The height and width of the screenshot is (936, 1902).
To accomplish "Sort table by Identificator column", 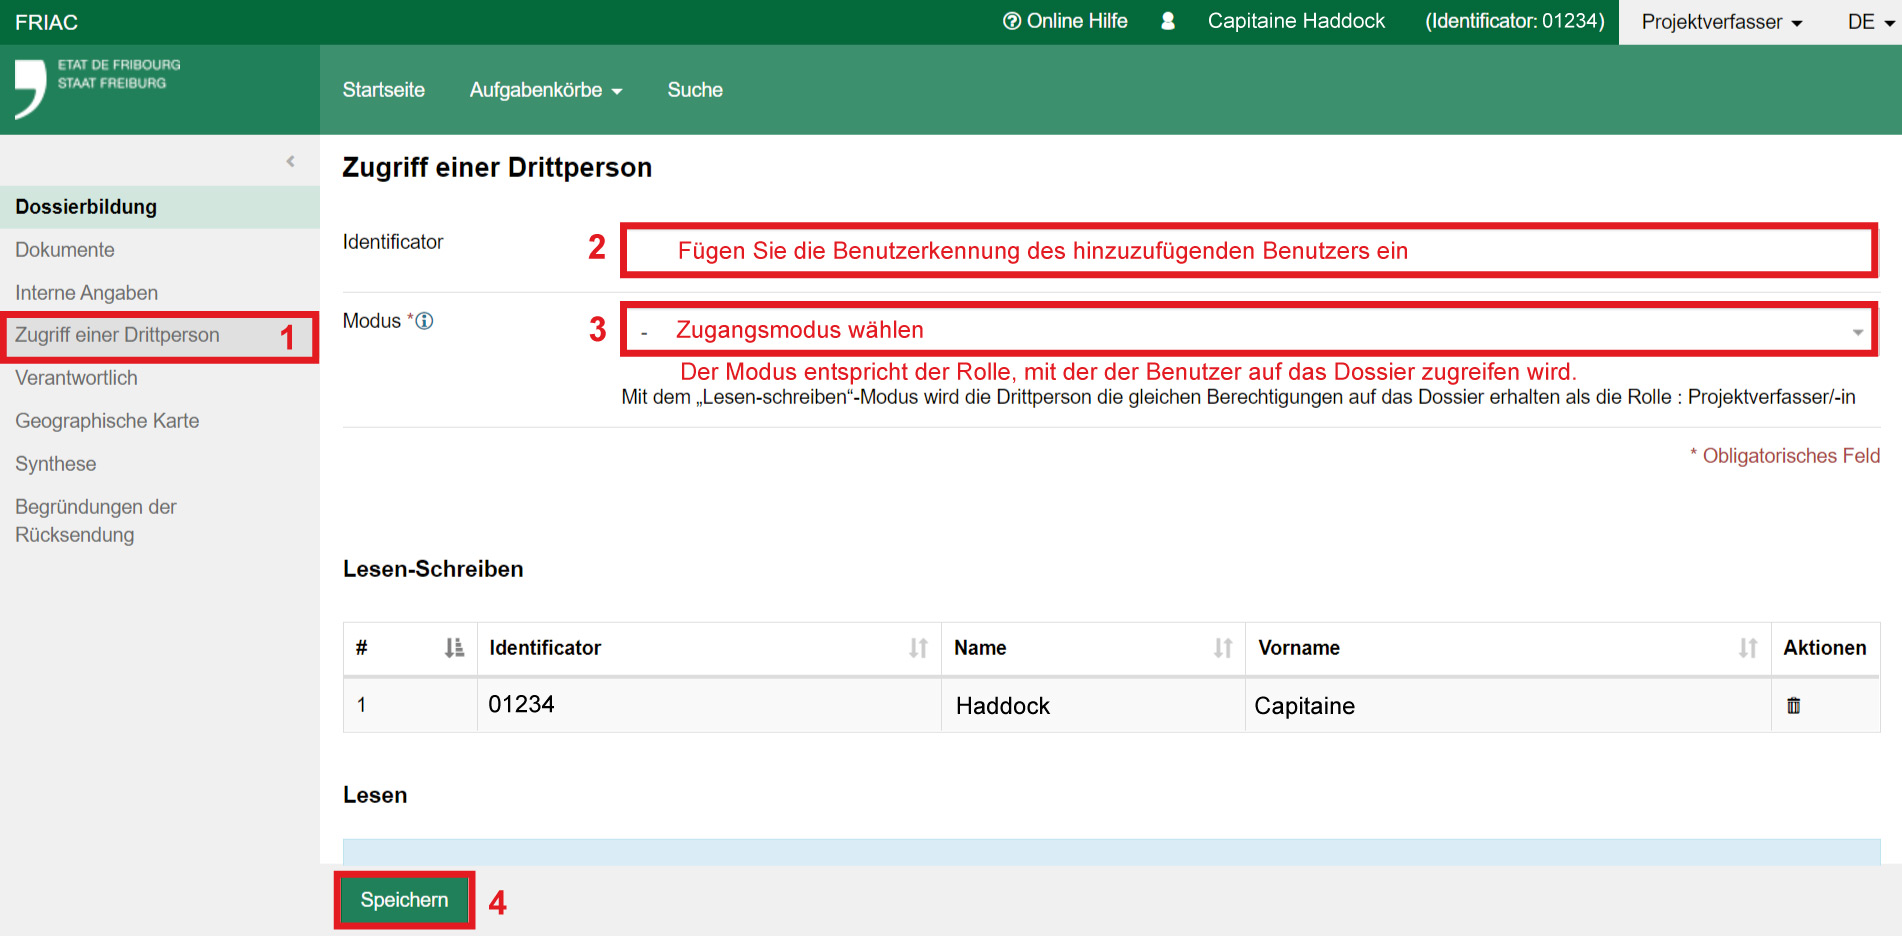I will pos(918,648).
